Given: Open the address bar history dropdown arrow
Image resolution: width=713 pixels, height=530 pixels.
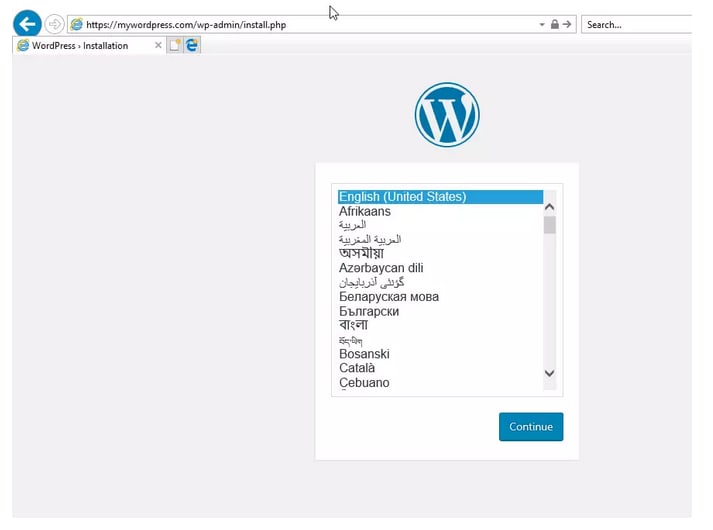Looking at the screenshot, I should [x=542, y=25].
